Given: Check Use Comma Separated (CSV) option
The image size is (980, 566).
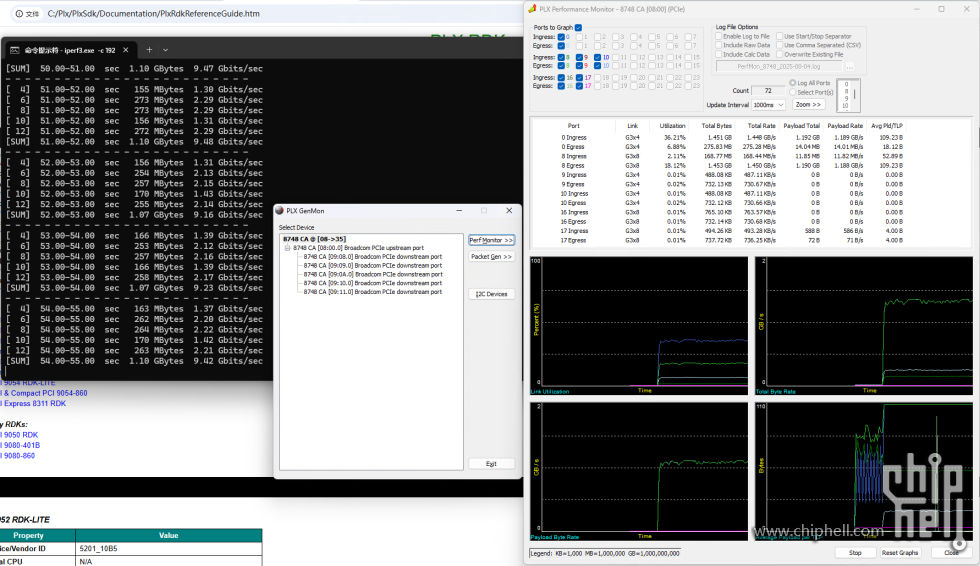Looking at the screenshot, I should (x=779, y=45).
